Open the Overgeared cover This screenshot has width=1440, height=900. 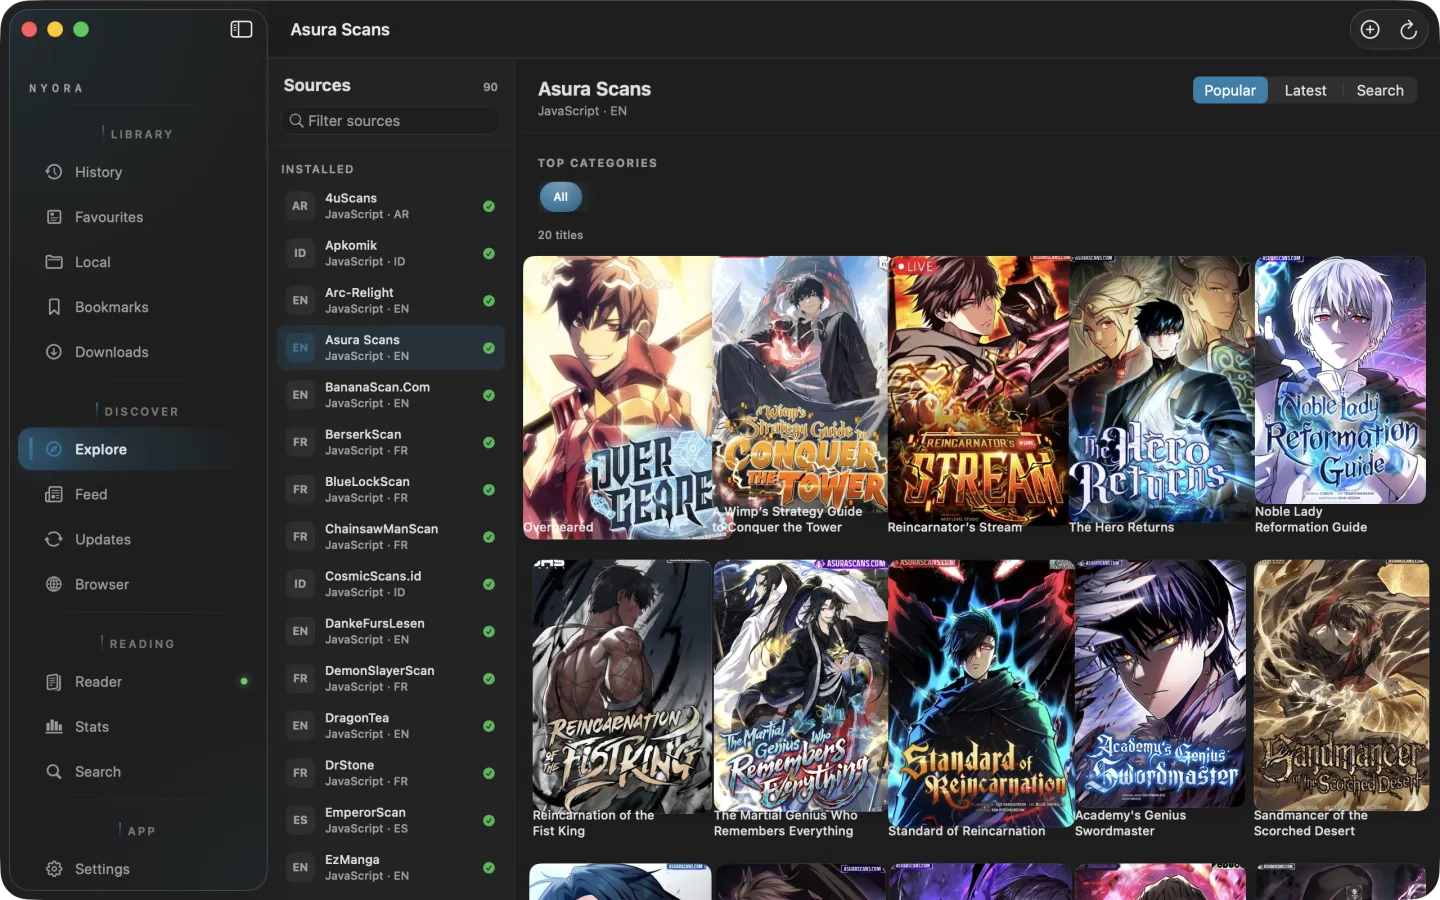coord(620,397)
